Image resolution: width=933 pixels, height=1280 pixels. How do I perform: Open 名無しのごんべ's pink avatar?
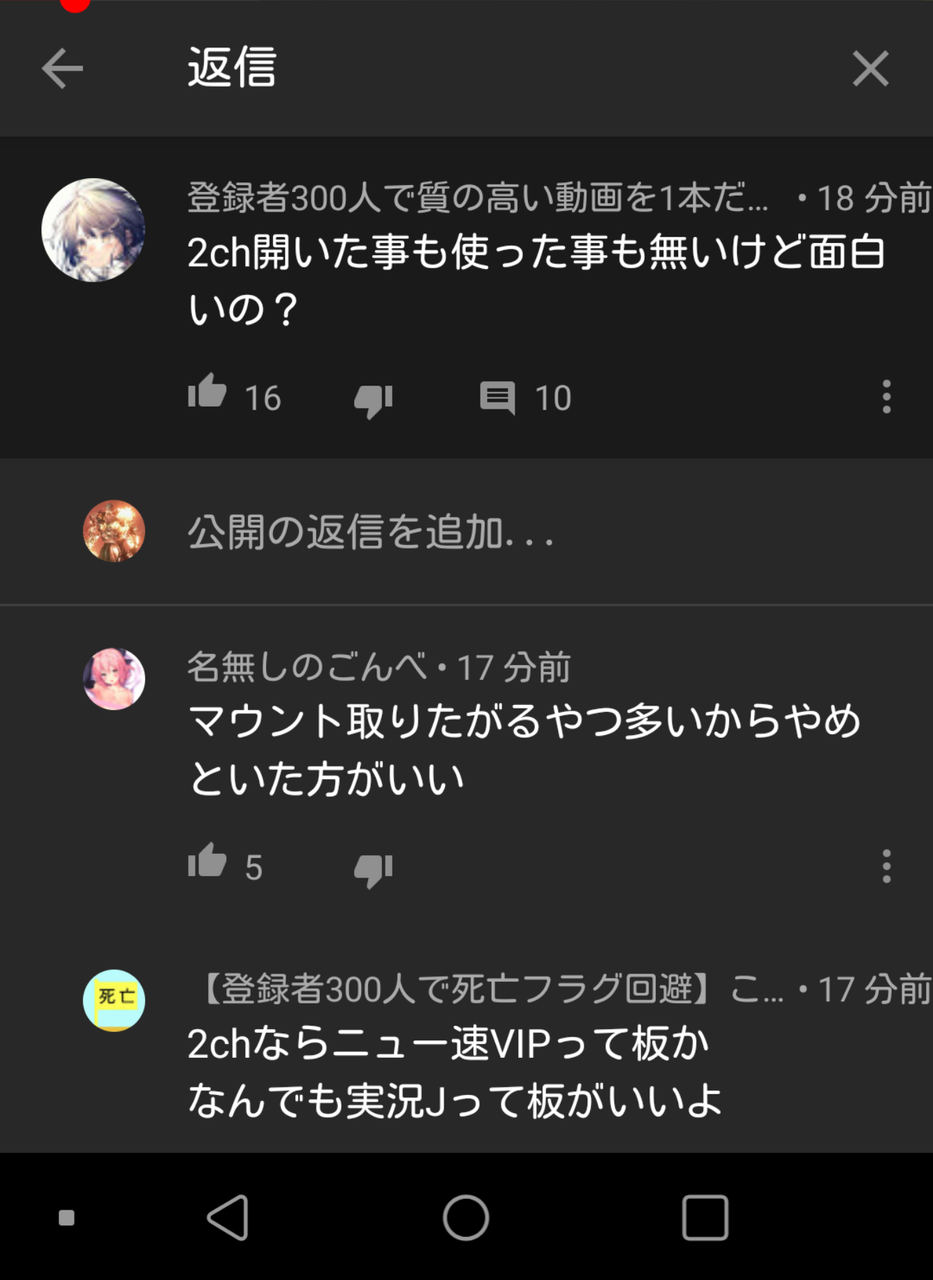tap(114, 679)
